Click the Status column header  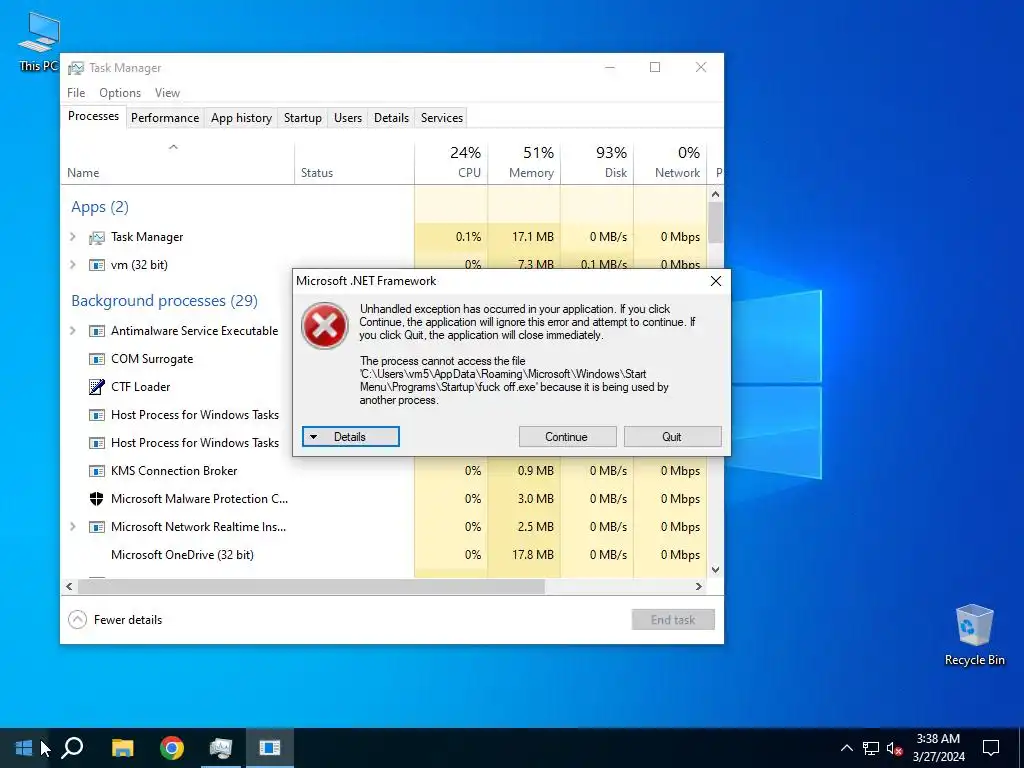point(354,163)
